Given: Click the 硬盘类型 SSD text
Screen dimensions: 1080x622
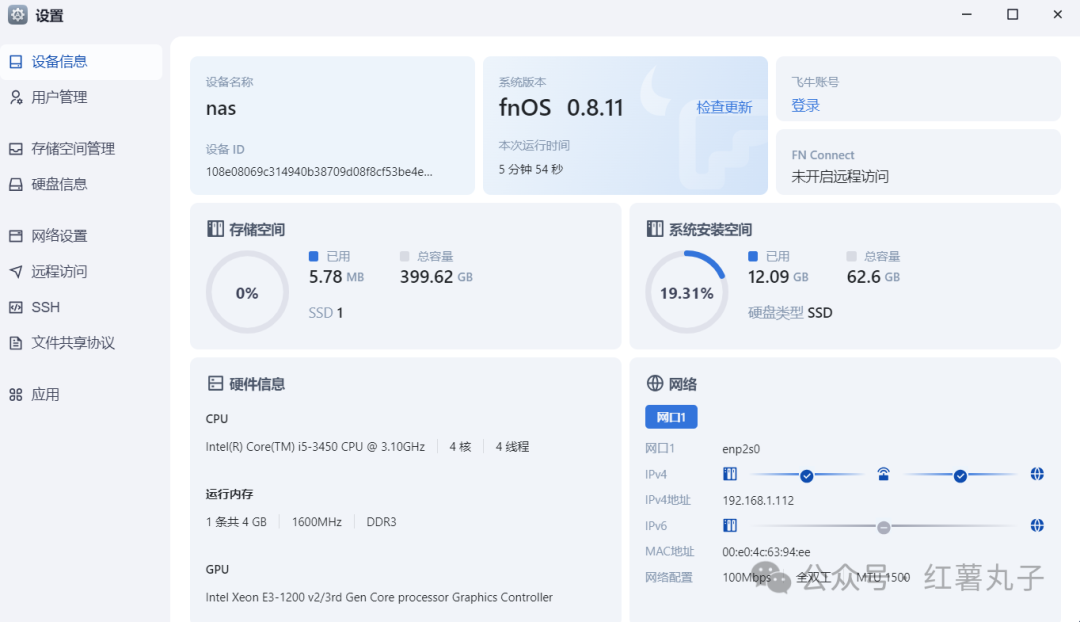Looking at the screenshot, I should 790,313.
